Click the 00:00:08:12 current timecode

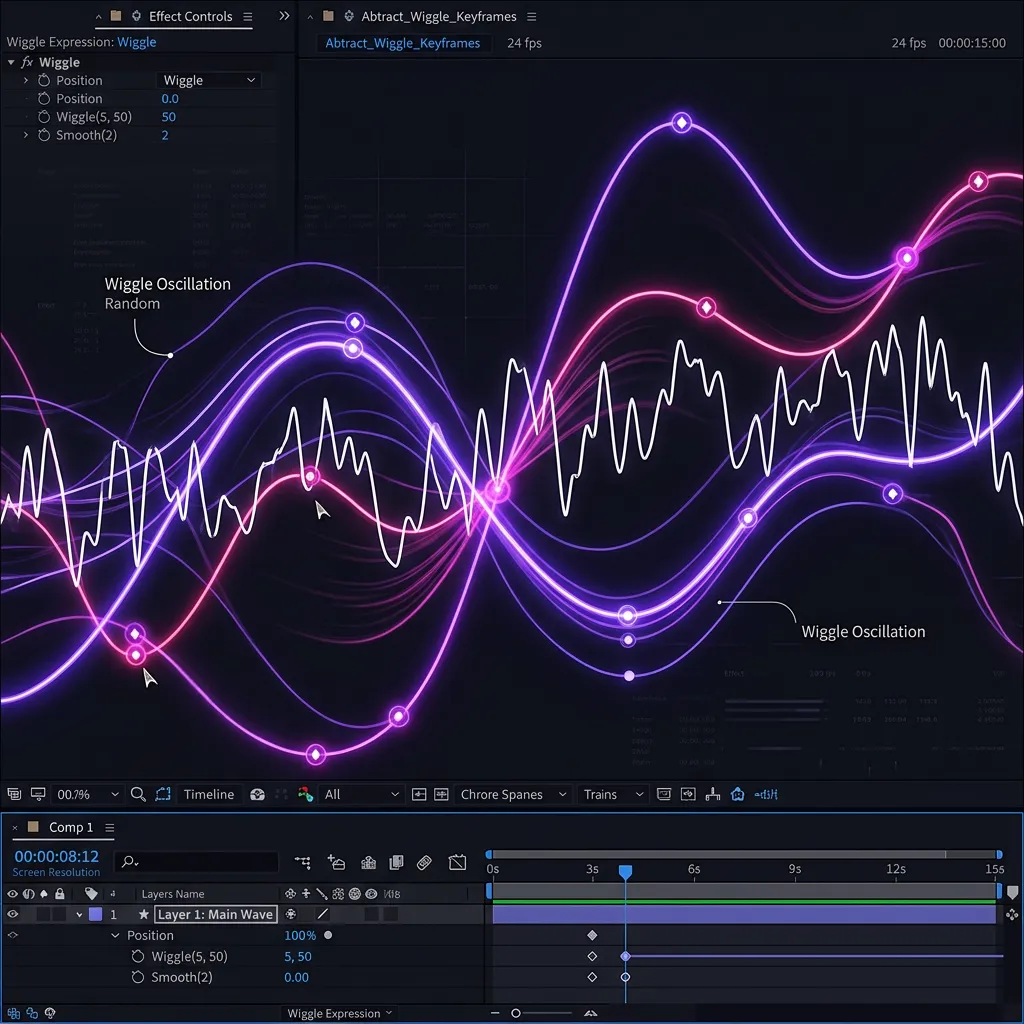(57, 856)
